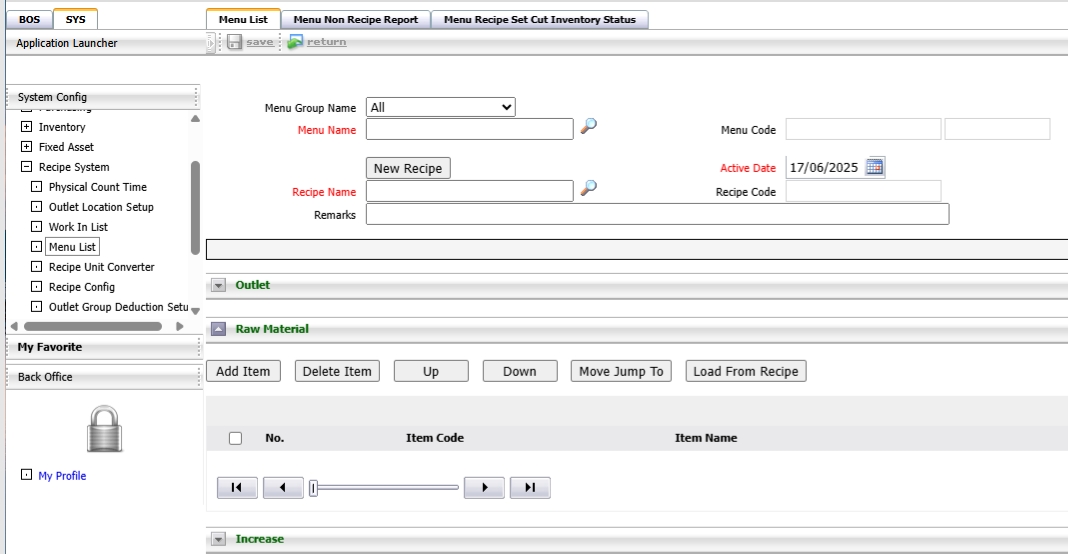Click into the Remarks text field
The width and height of the screenshot is (1068, 554).
657,214
